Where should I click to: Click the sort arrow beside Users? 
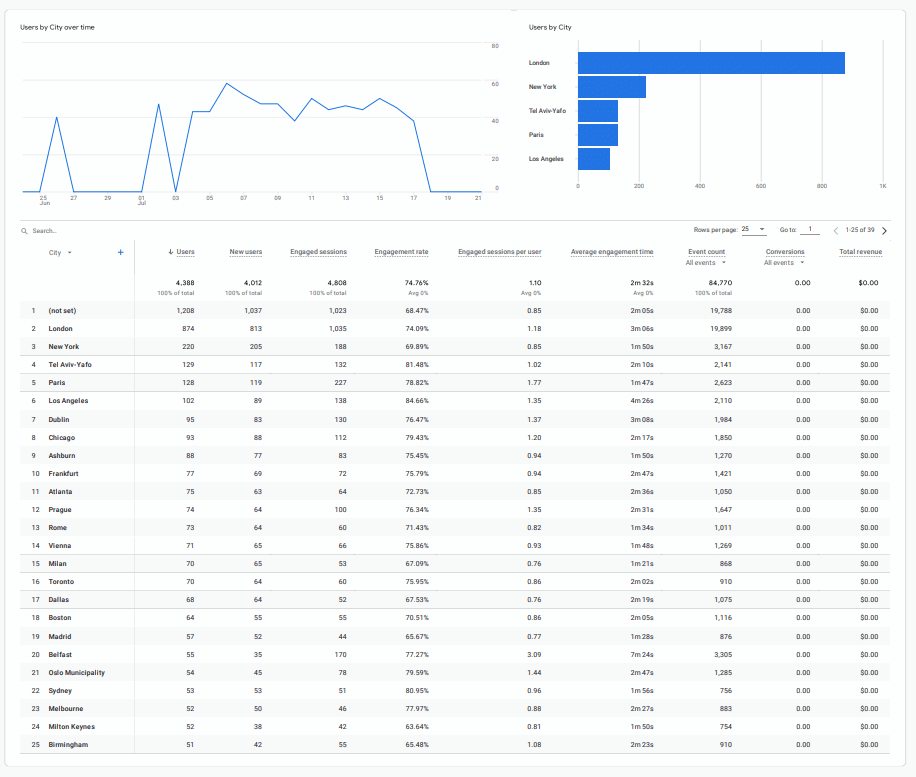point(171,252)
